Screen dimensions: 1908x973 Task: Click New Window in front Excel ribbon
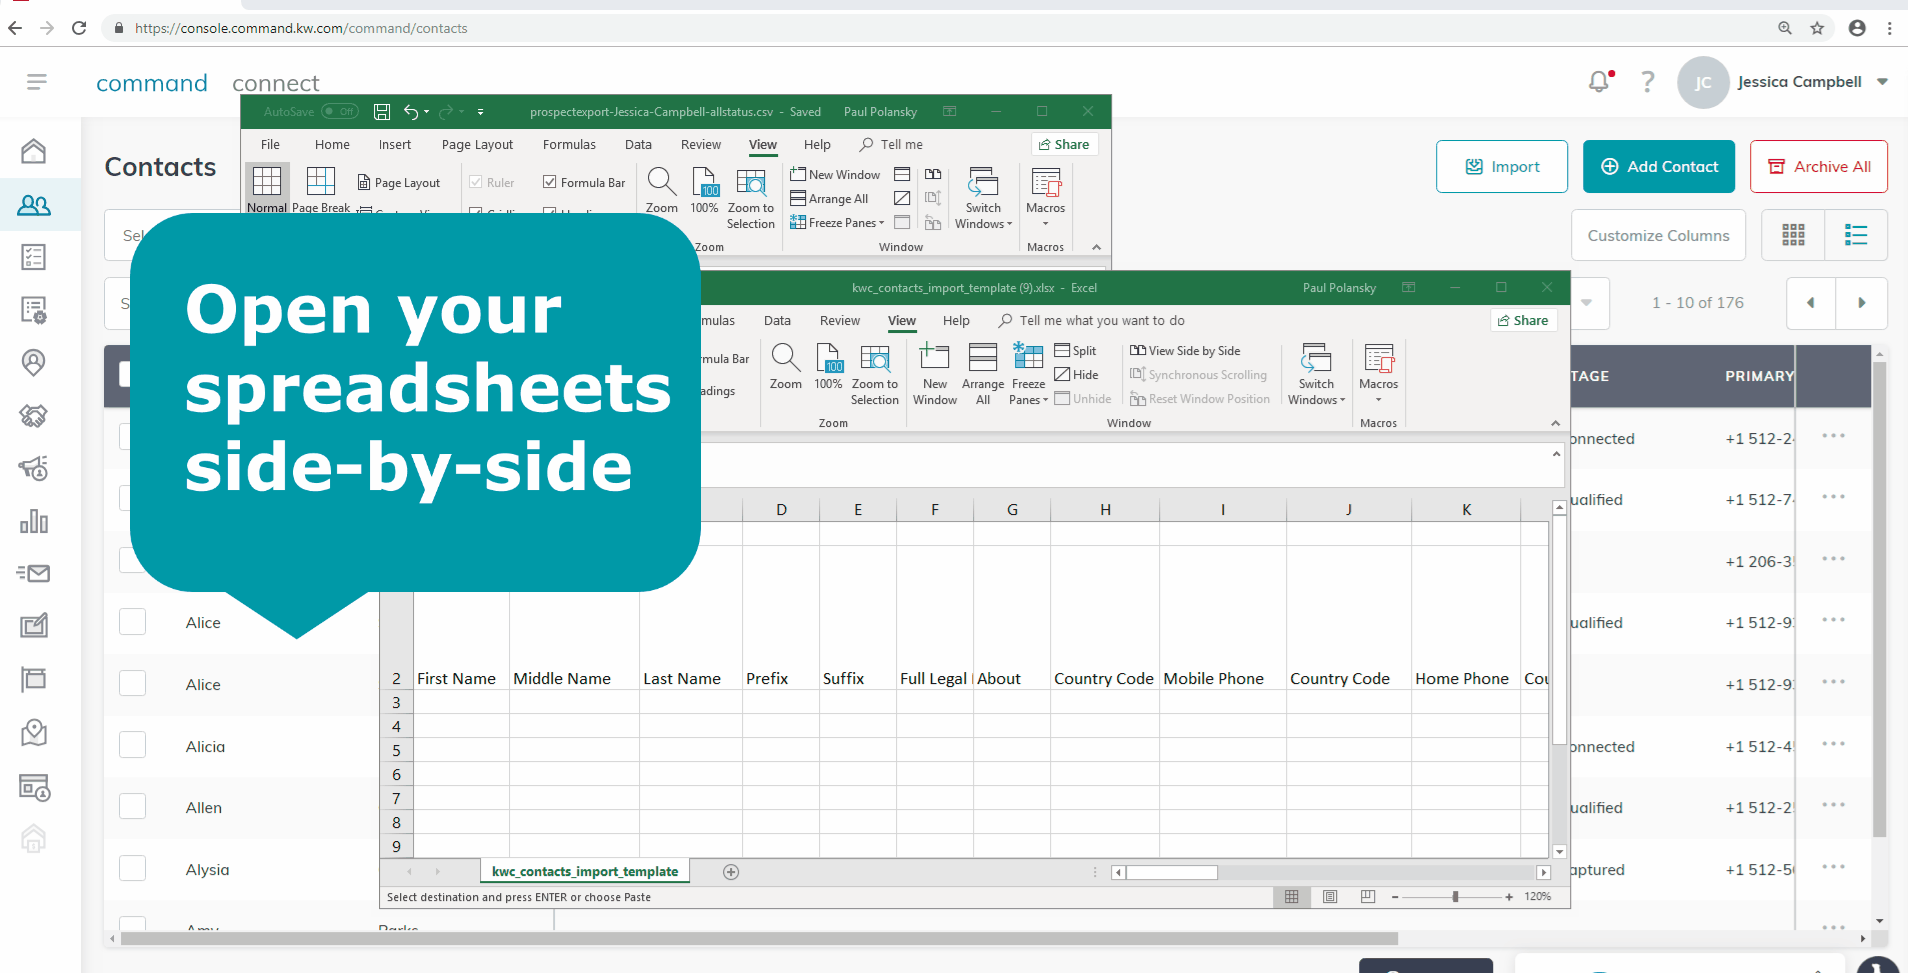(x=935, y=374)
